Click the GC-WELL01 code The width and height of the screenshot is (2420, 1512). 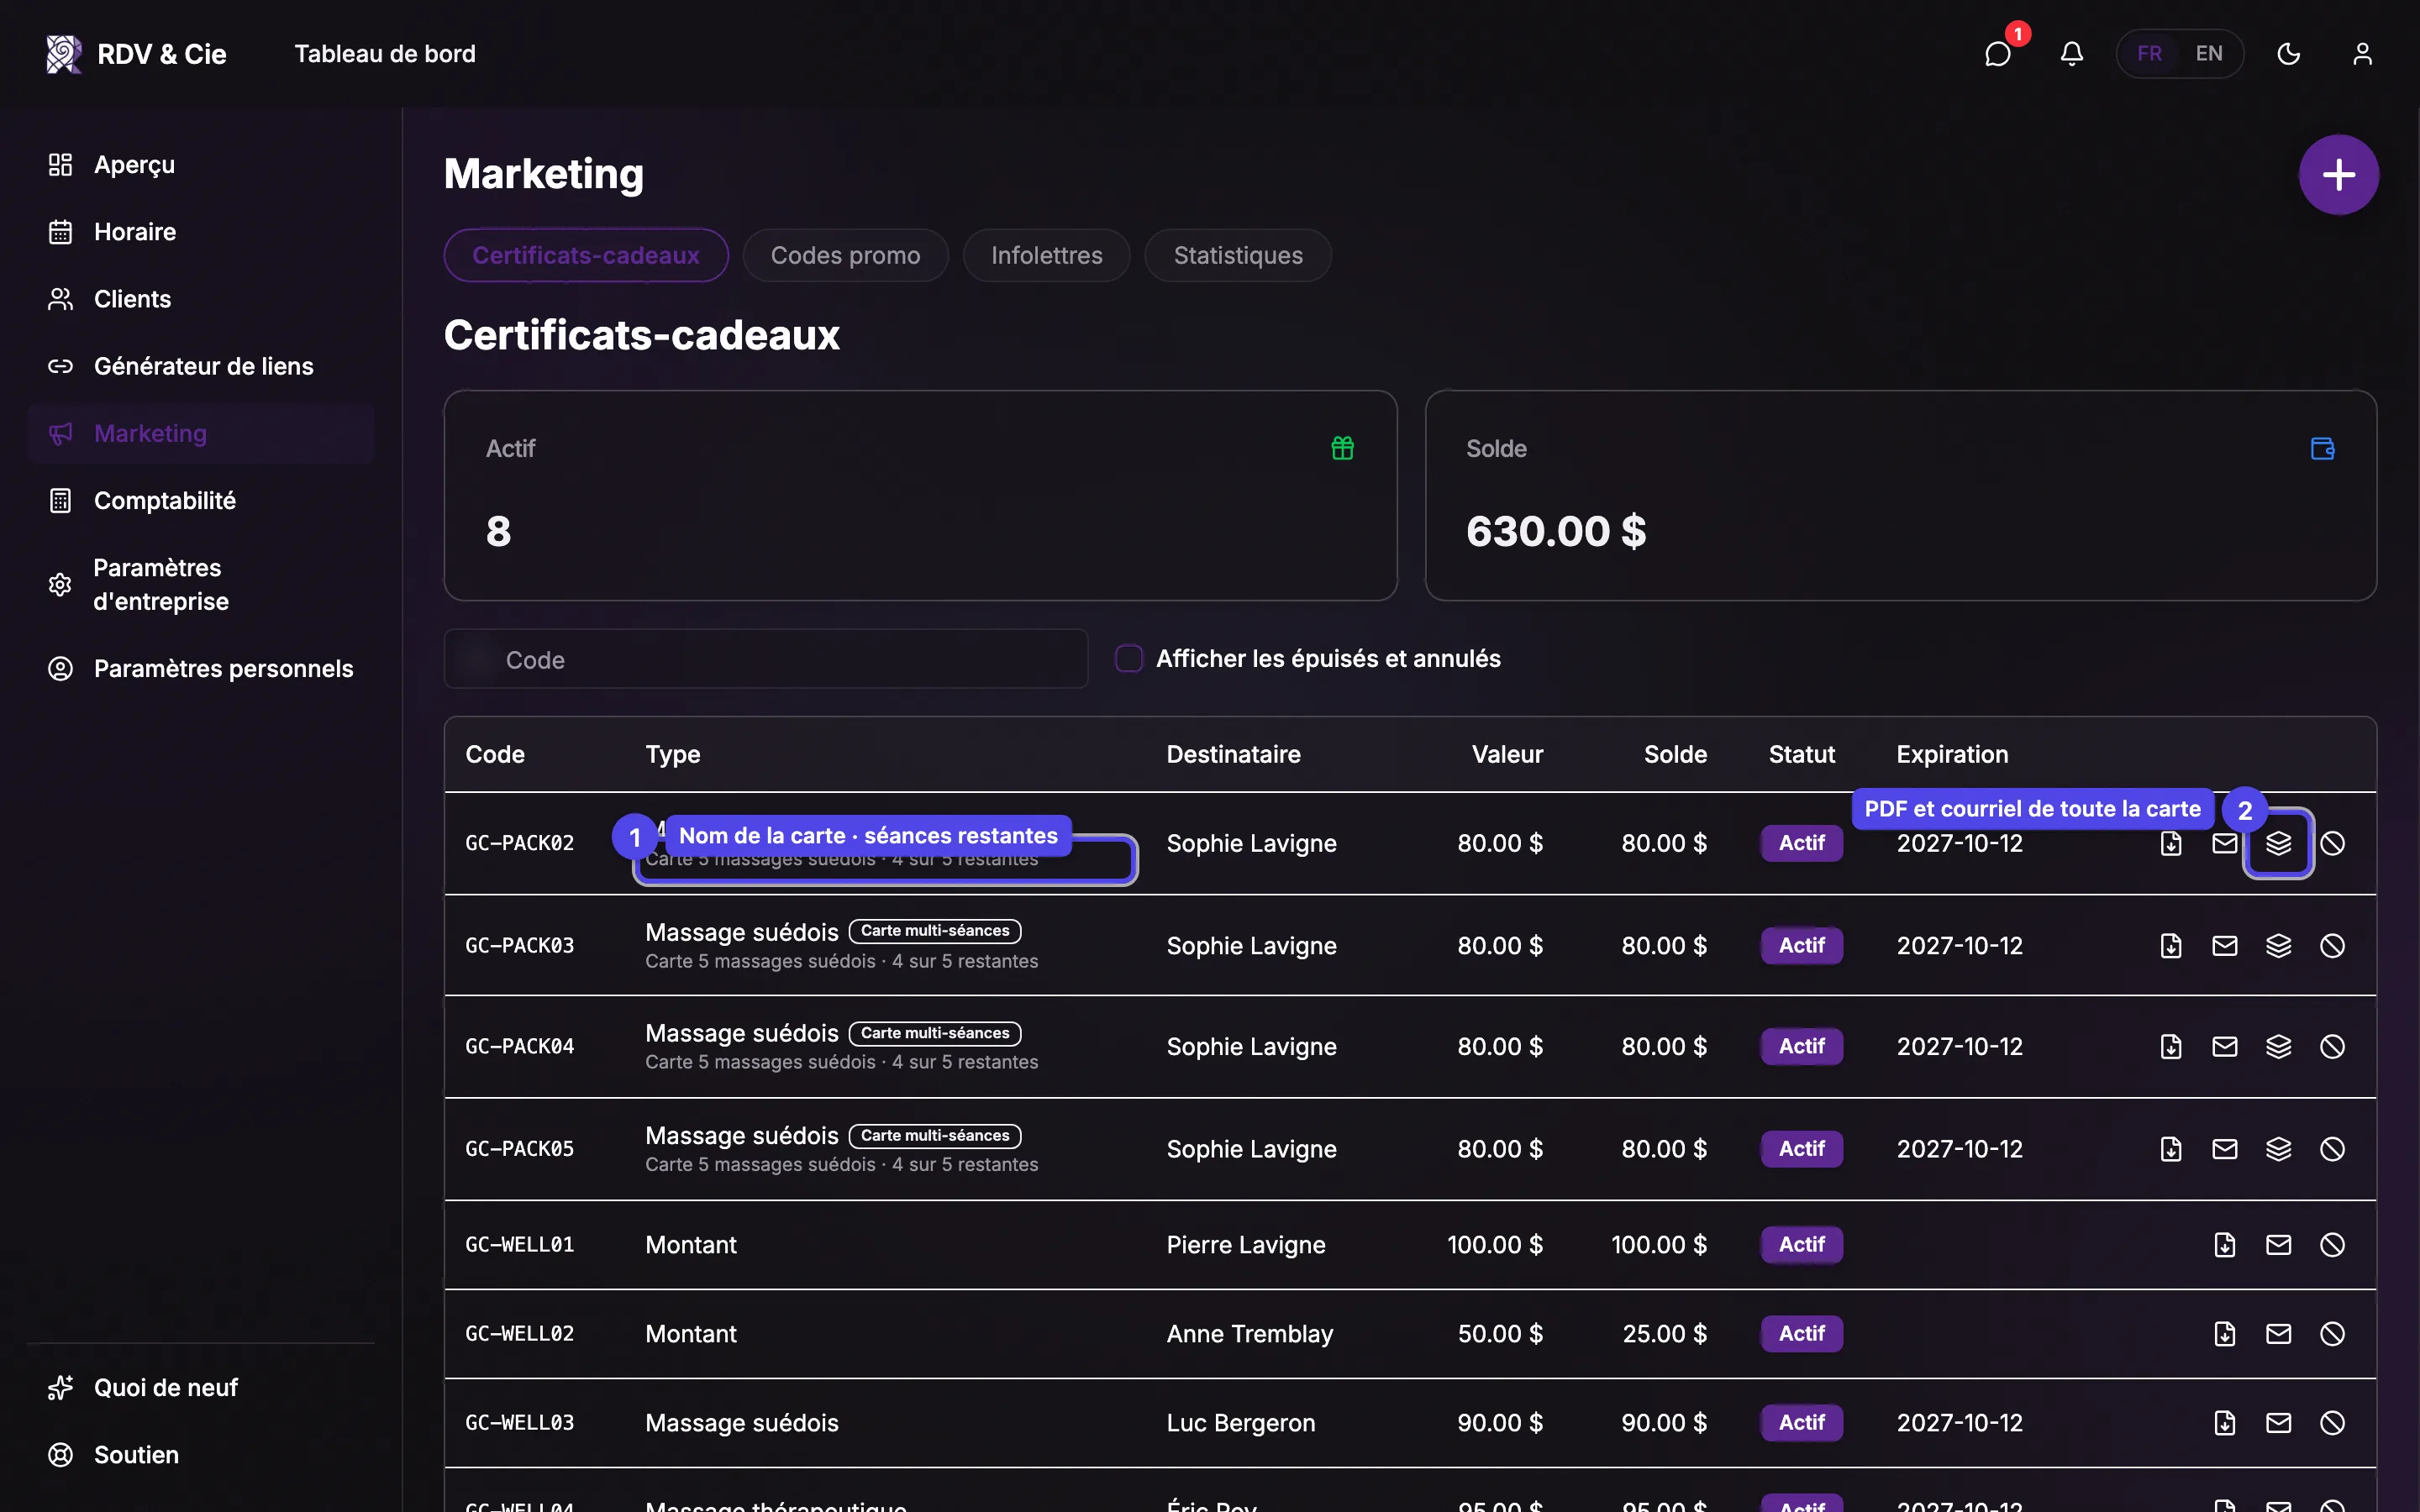point(520,1245)
